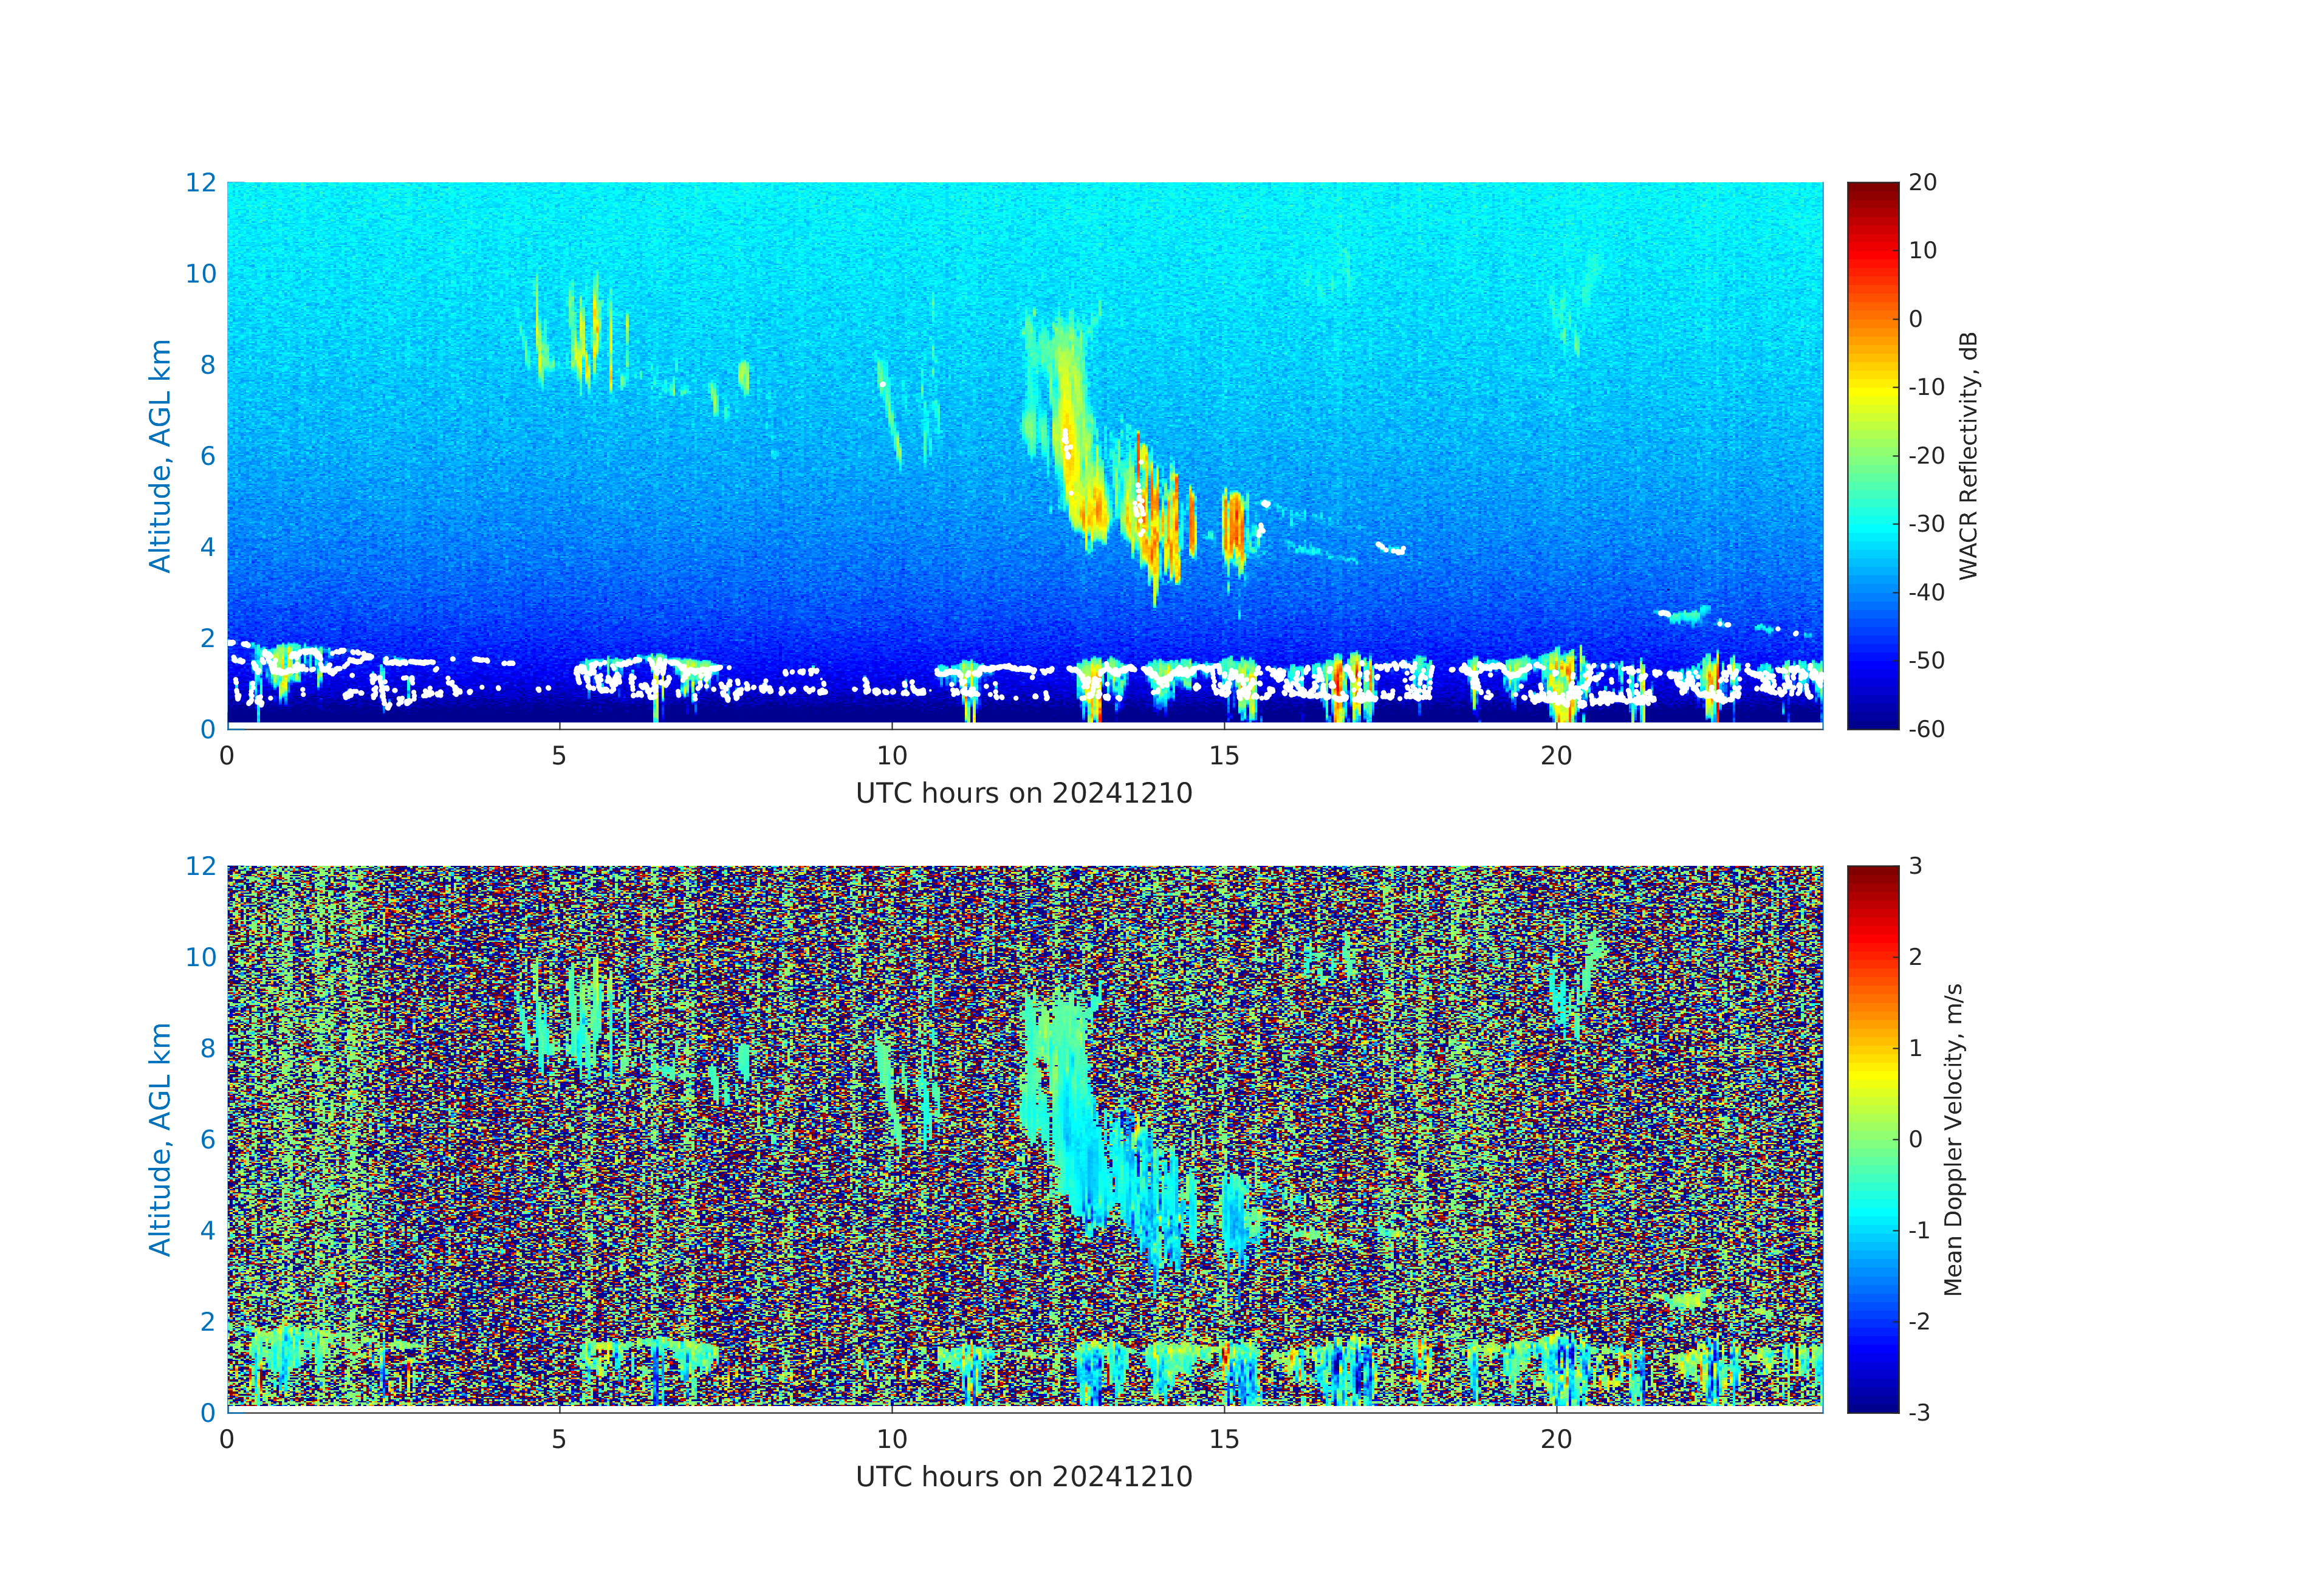This screenshot has width=2324, height=1595.
Task: Click altitude tick 10 on bottom plot
Action: [201, 957]
